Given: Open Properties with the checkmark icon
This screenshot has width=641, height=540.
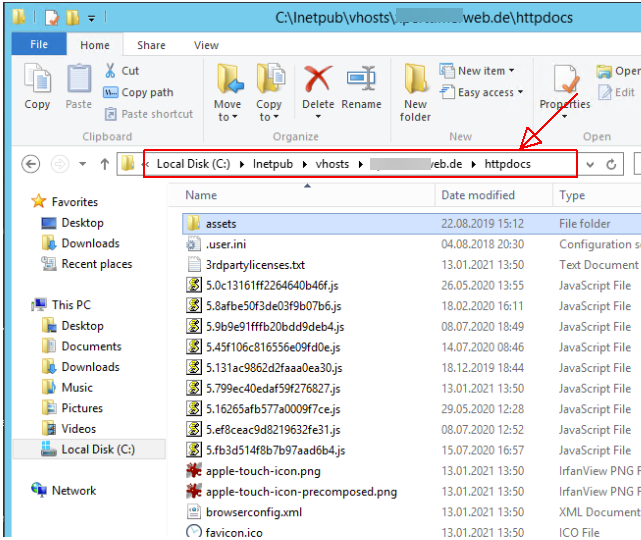Looking at the screenshot, I should [x=565, y=86].
